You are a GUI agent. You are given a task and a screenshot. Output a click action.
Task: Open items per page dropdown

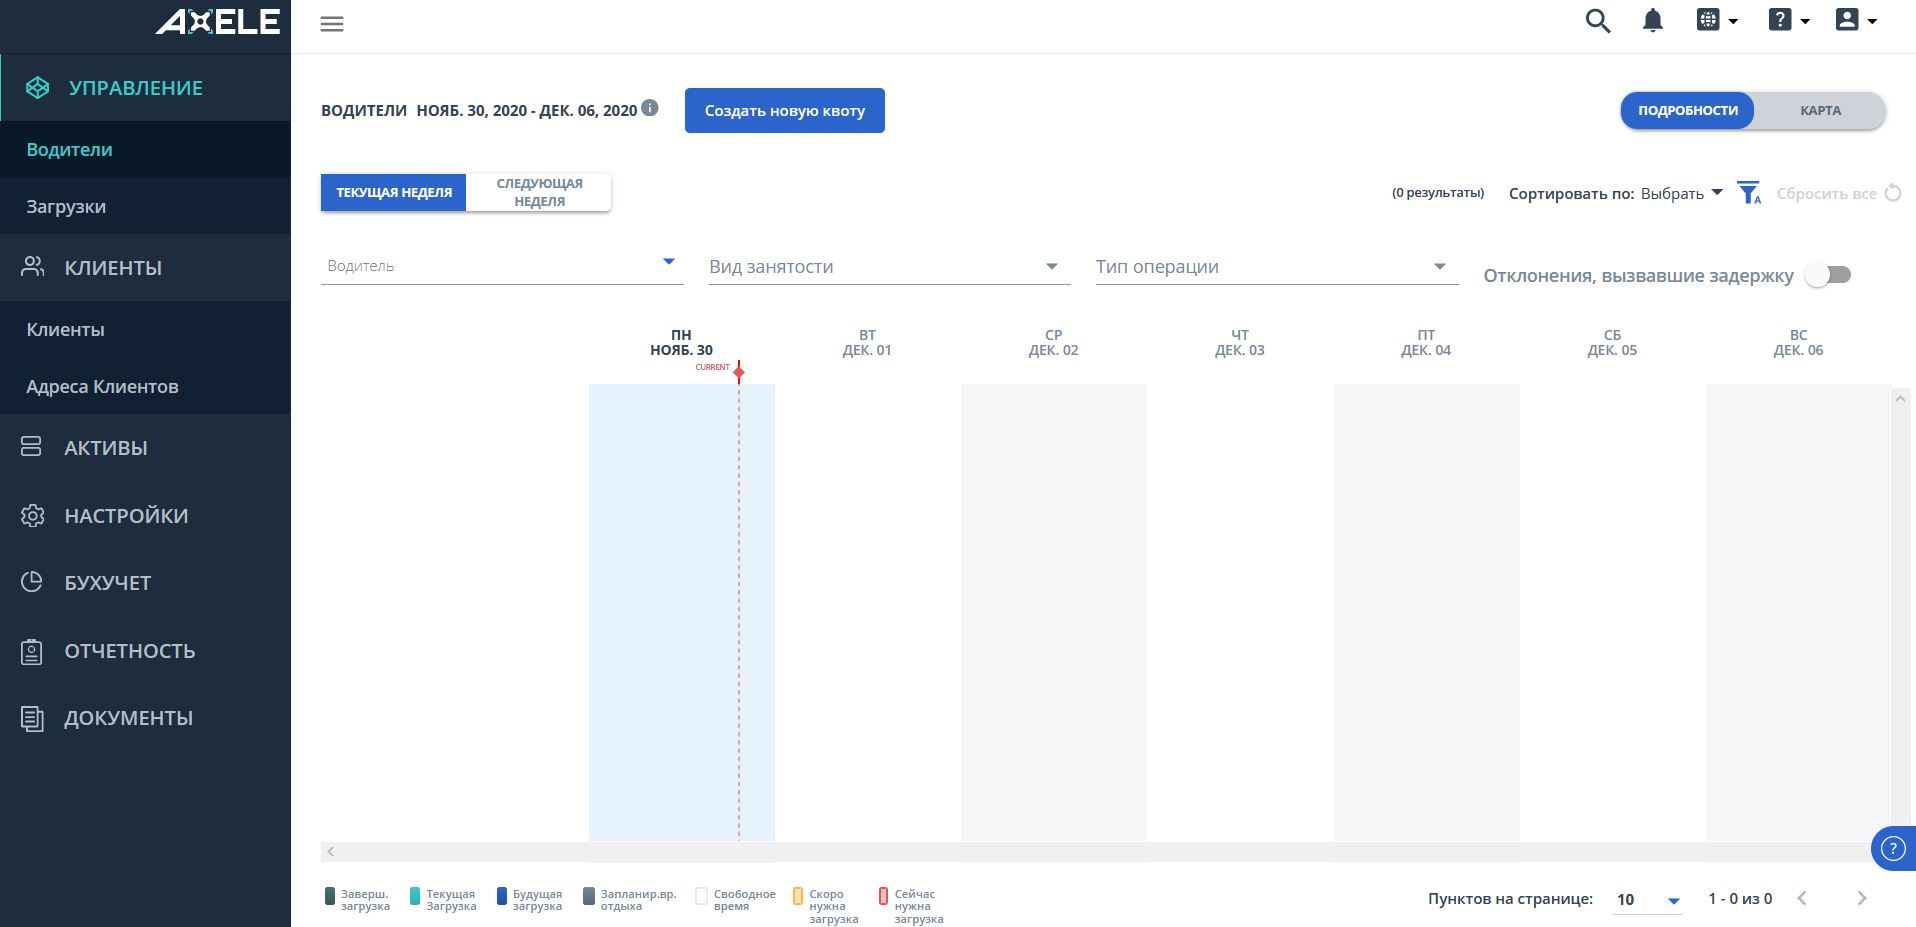[x=1648, y=899]
